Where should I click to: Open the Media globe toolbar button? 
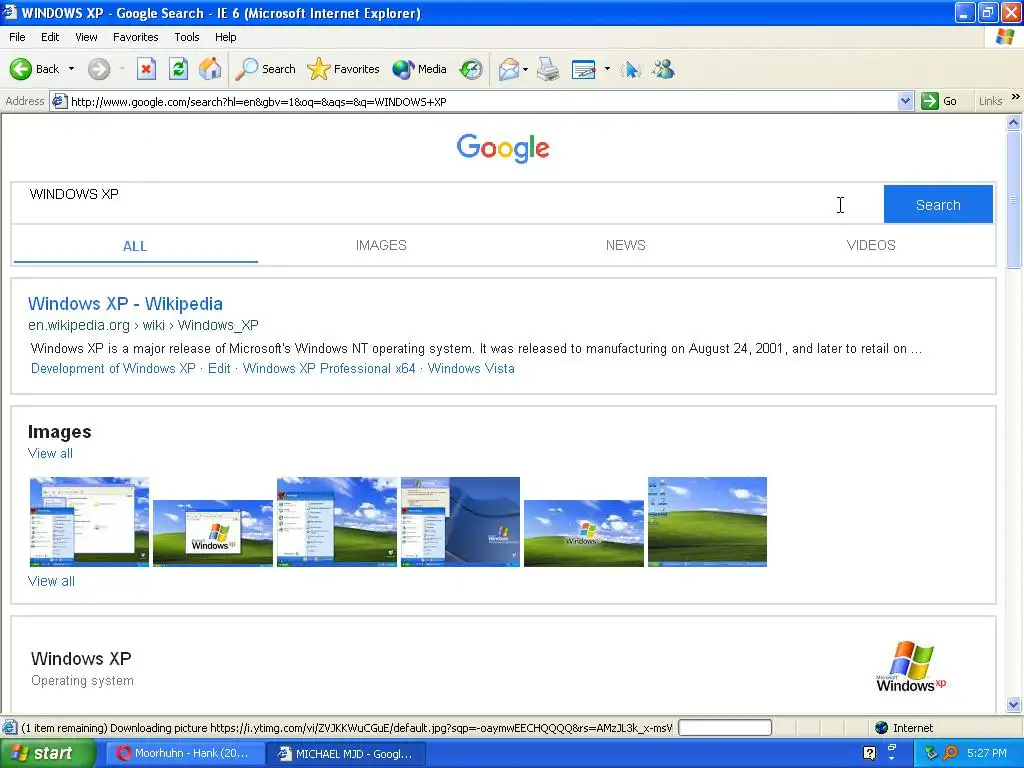(419, 69)
